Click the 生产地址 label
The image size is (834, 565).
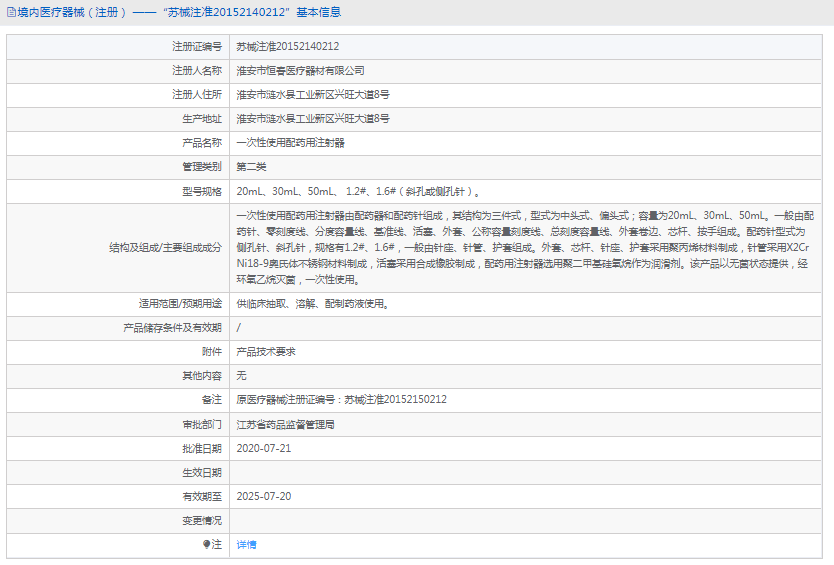(x=202, y=118)
